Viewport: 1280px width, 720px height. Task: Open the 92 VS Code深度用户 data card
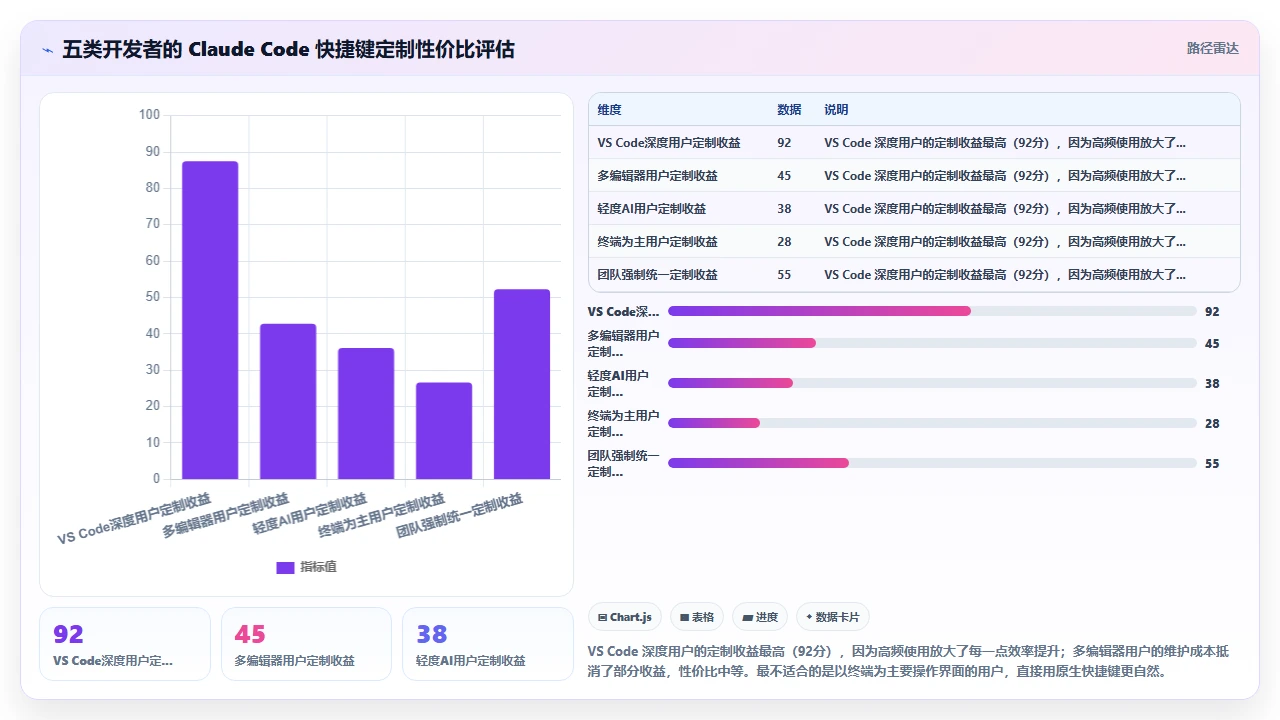[x=125, y=644]
